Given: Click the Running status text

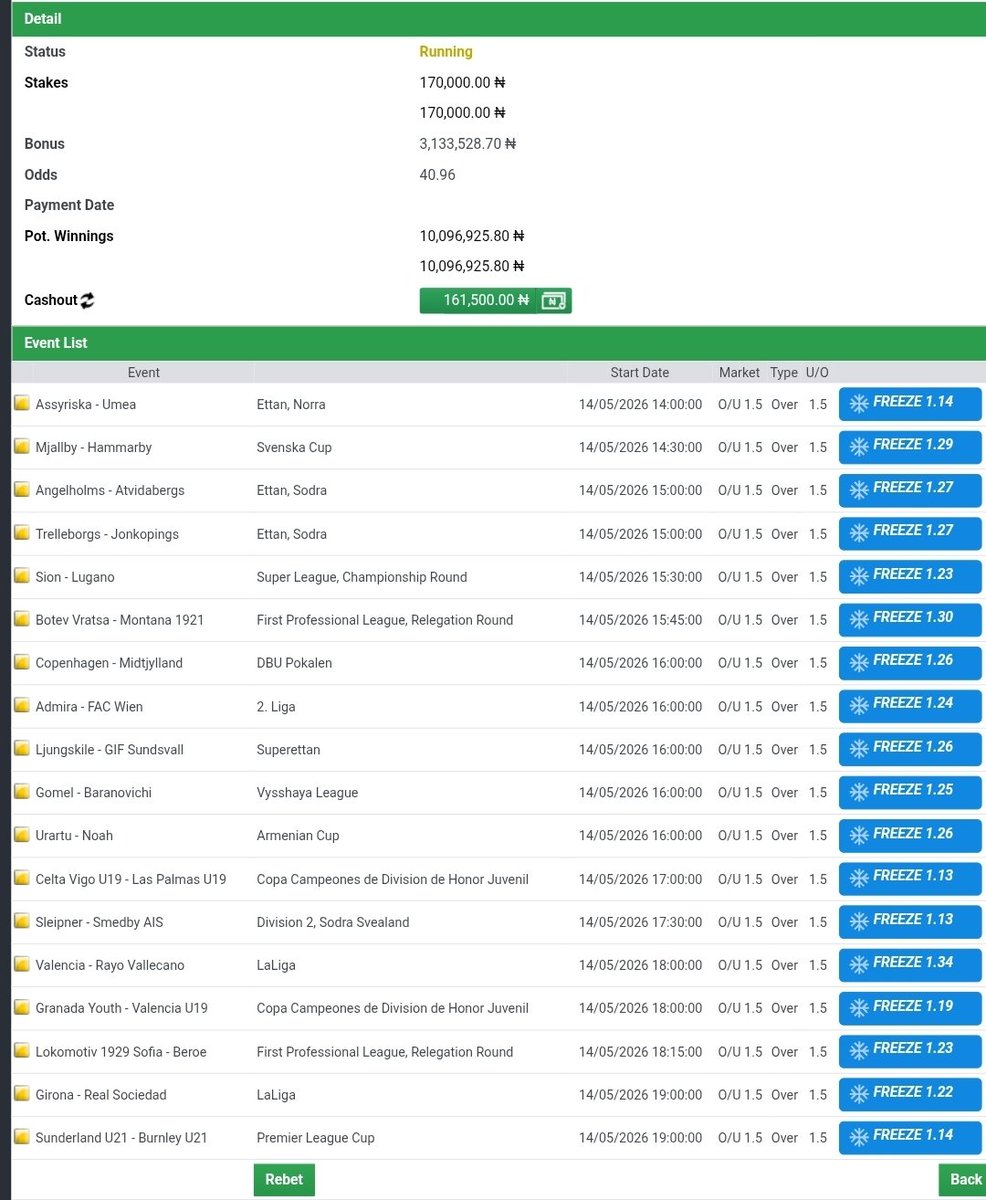Looking at the screenshot, I should coord(446,52).
